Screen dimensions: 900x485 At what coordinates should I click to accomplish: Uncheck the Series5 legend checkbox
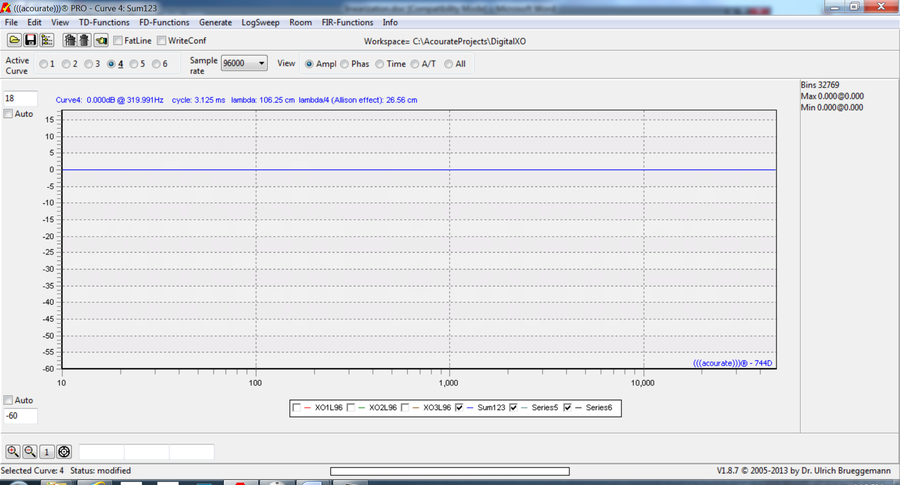513,408
